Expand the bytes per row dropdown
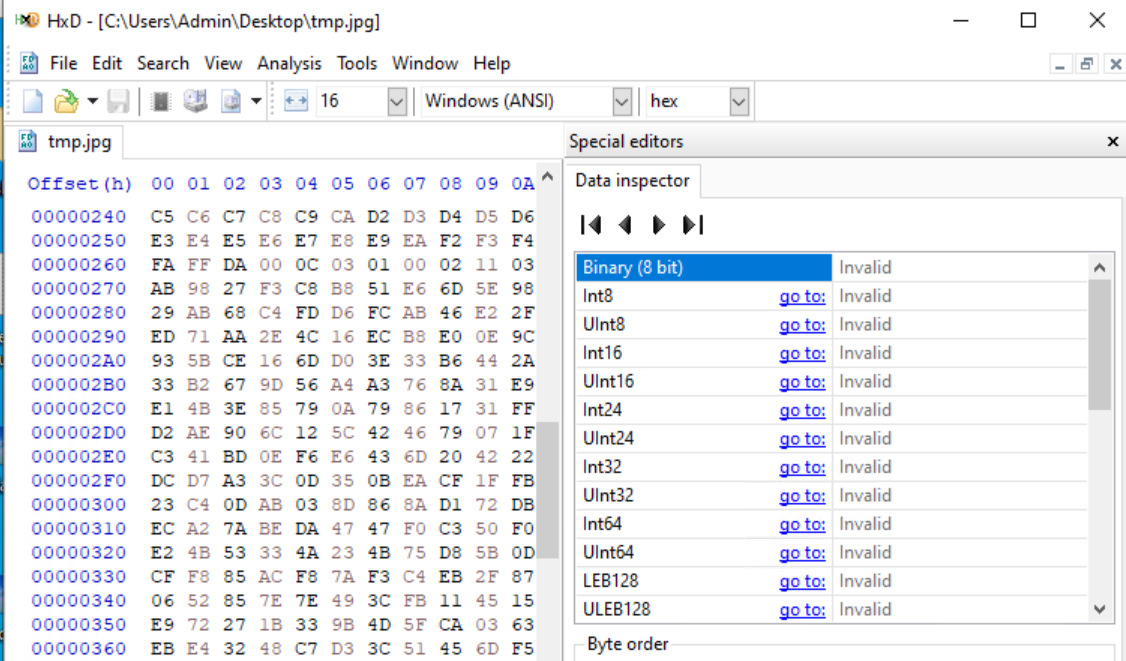 (396, 101)
